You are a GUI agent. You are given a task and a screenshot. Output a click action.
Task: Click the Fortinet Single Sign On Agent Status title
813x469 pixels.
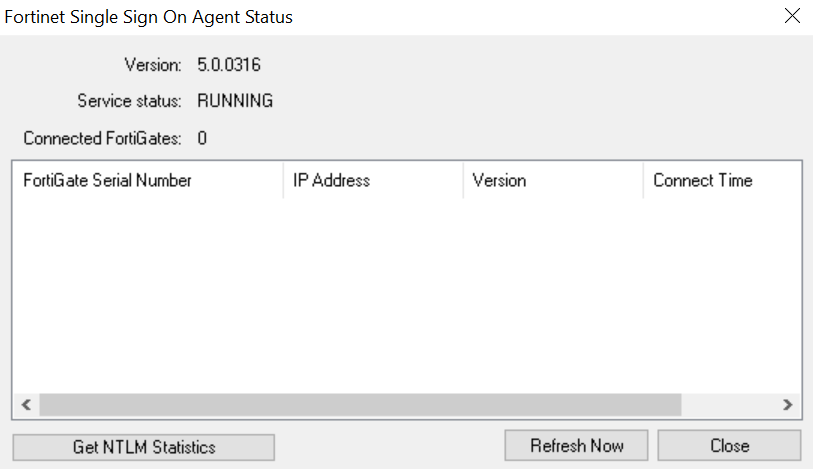tap(148, 17)
